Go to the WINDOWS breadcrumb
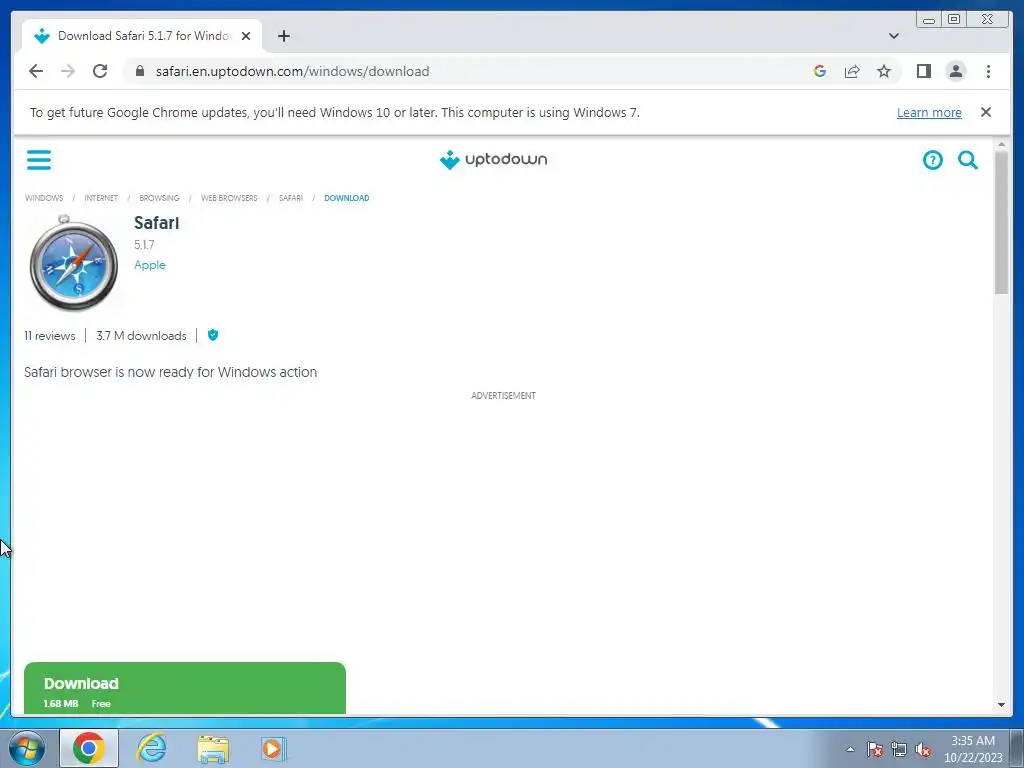The image size is (1024, 768). click(x=44, y=198)
